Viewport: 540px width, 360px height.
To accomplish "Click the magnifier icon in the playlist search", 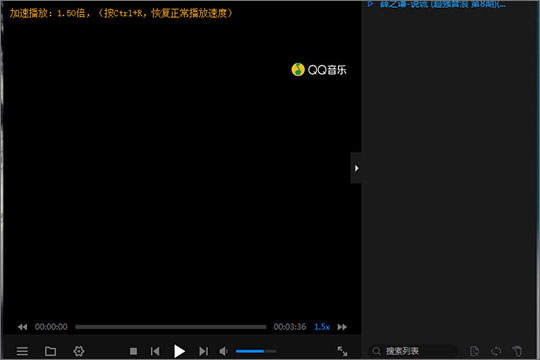I will 376,351.
